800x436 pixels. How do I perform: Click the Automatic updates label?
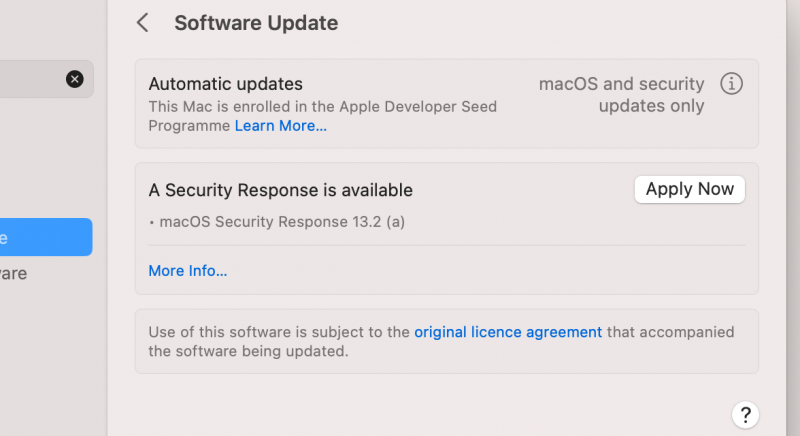point(225,84)
